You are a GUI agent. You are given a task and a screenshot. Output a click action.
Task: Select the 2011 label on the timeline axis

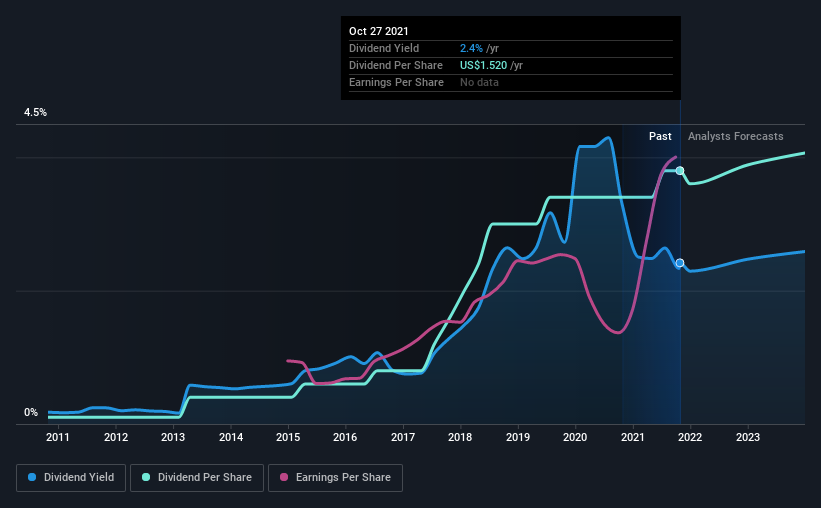coord(58,437)
